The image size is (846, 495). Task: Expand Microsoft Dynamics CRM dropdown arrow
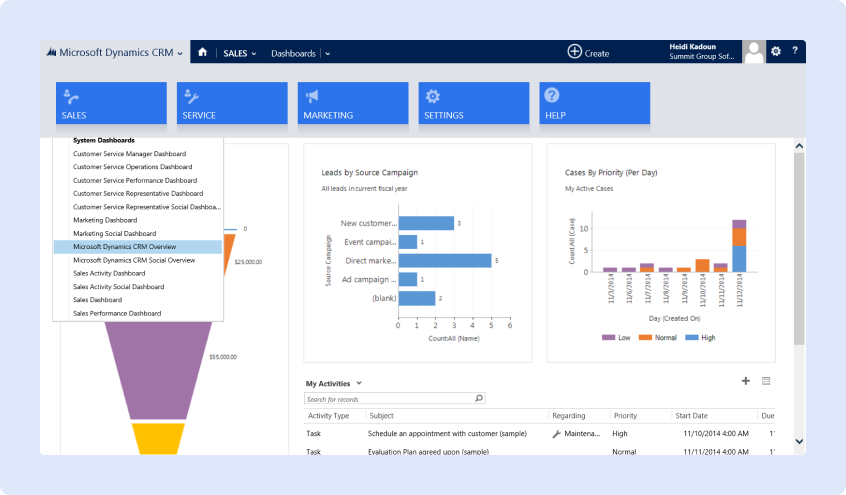[x=180, y=53]
